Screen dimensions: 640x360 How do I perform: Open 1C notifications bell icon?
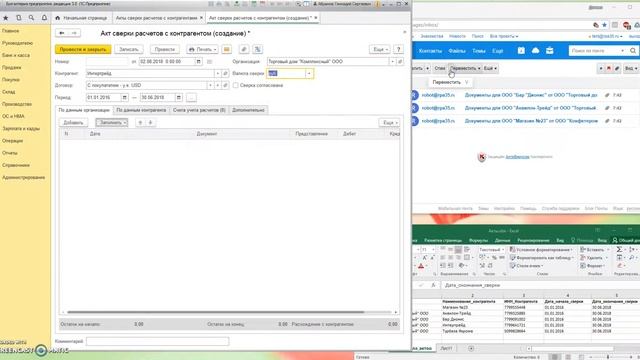(44, 18)
